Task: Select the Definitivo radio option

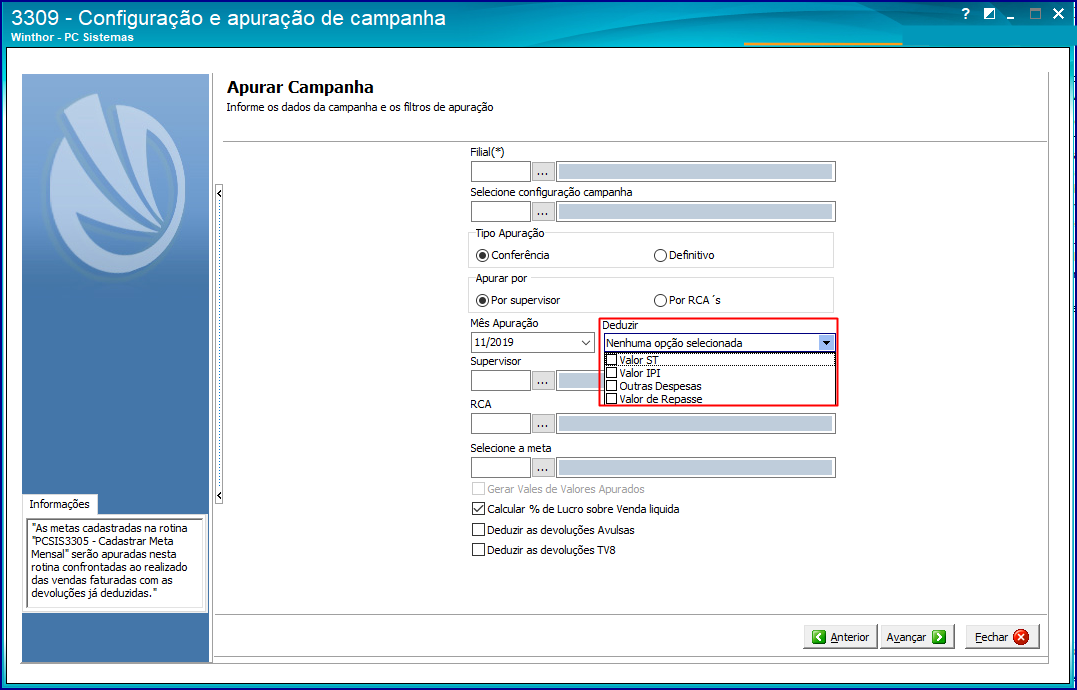Action: click(684, 255)
